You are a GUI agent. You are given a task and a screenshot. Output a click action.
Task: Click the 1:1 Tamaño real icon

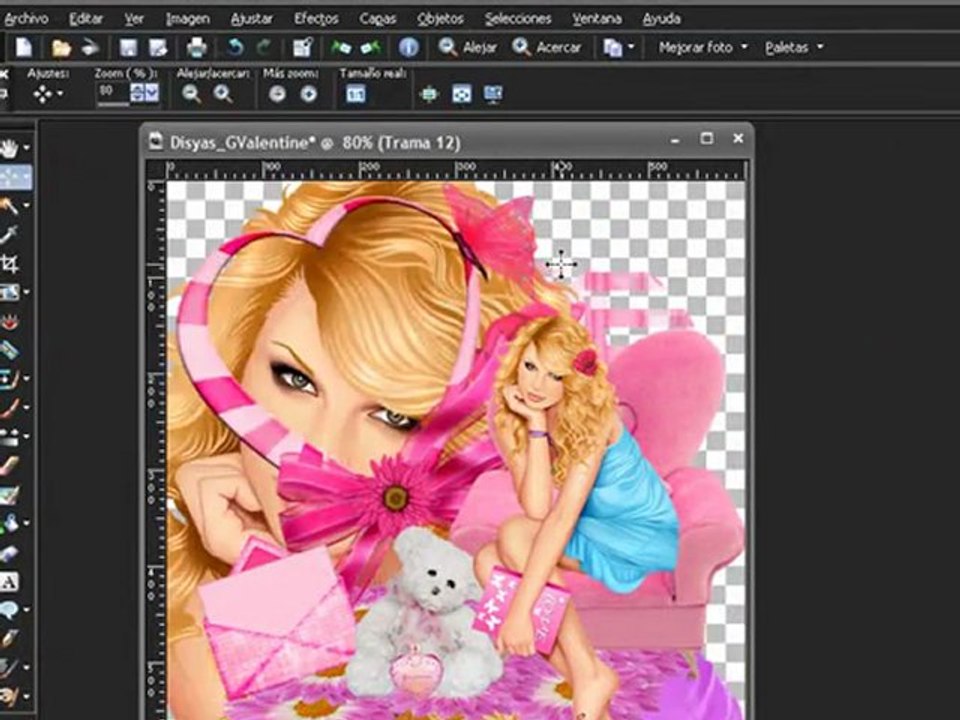tap(356, 94)
